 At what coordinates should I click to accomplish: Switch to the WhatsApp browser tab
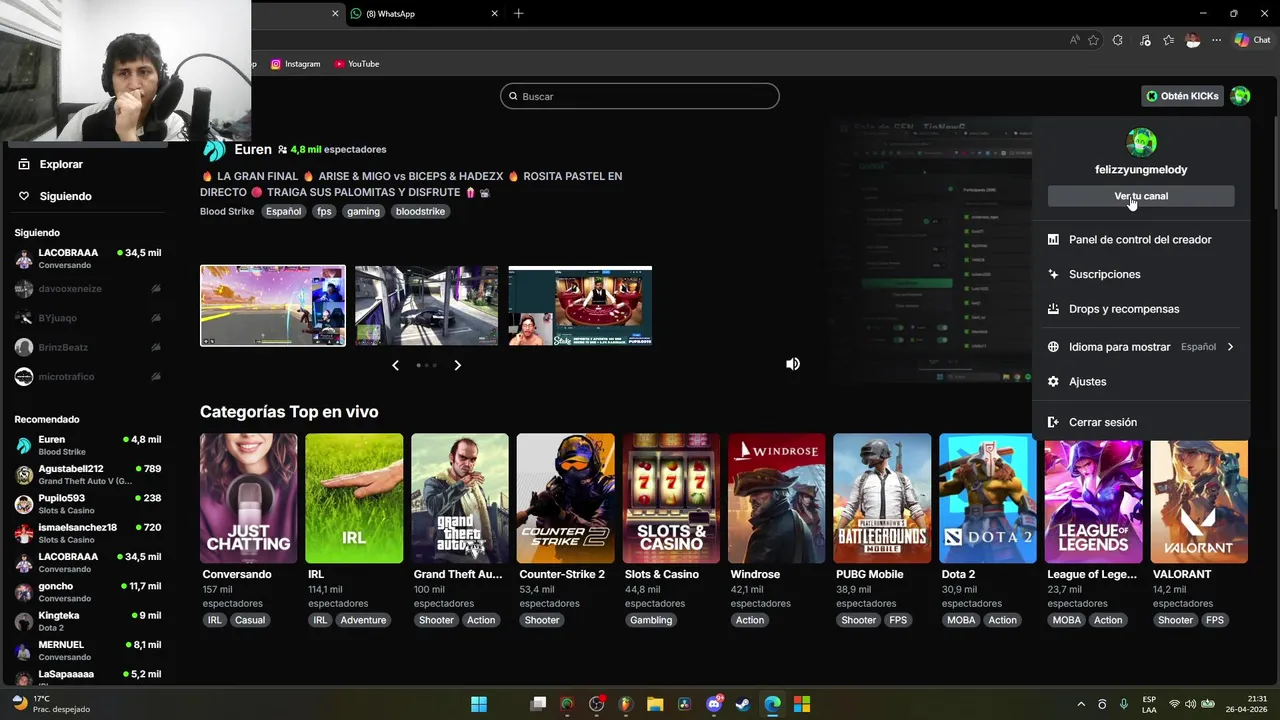(425, 14)
